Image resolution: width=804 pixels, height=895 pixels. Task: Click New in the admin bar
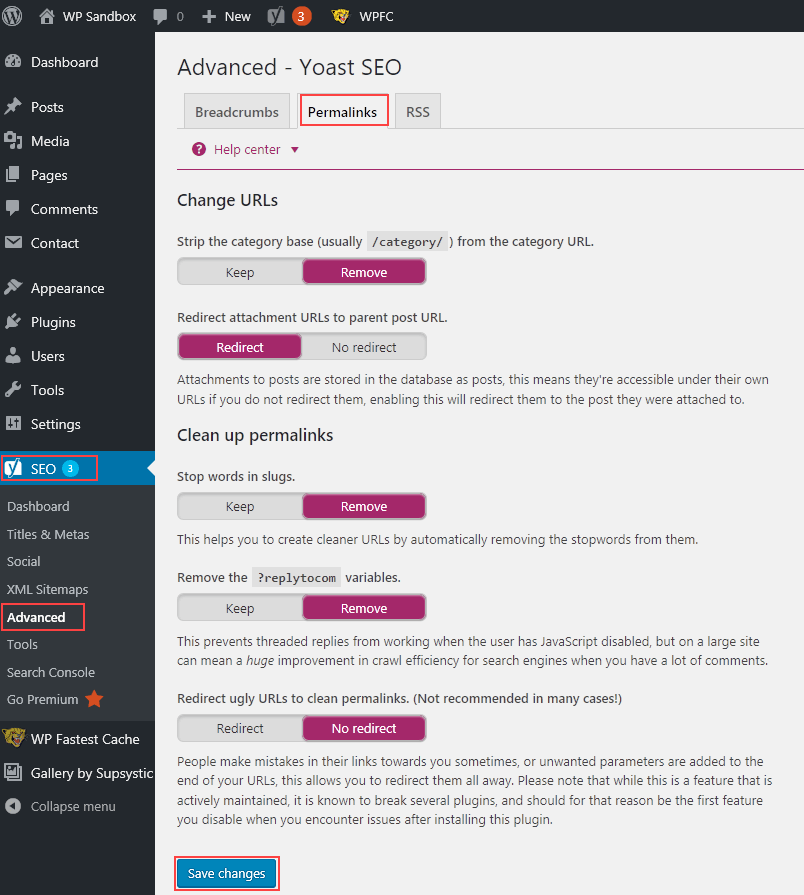coord(237,17)
